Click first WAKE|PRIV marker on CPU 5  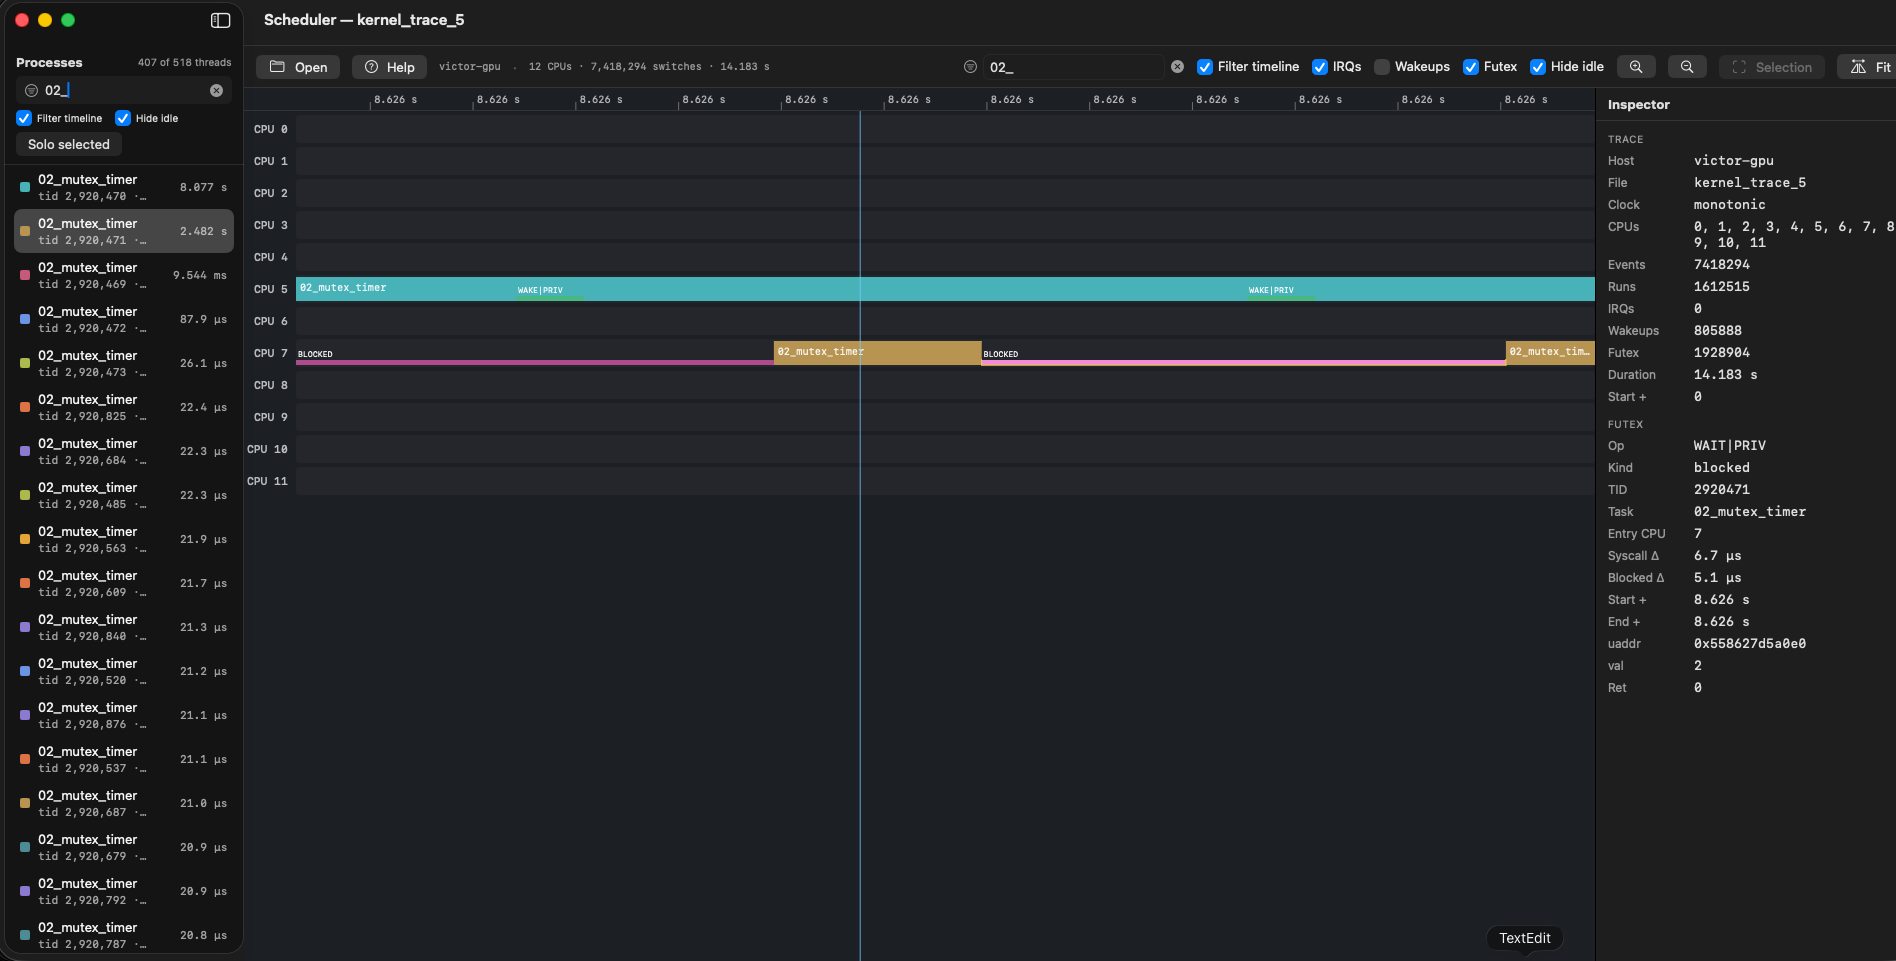(x=549, y=293)
